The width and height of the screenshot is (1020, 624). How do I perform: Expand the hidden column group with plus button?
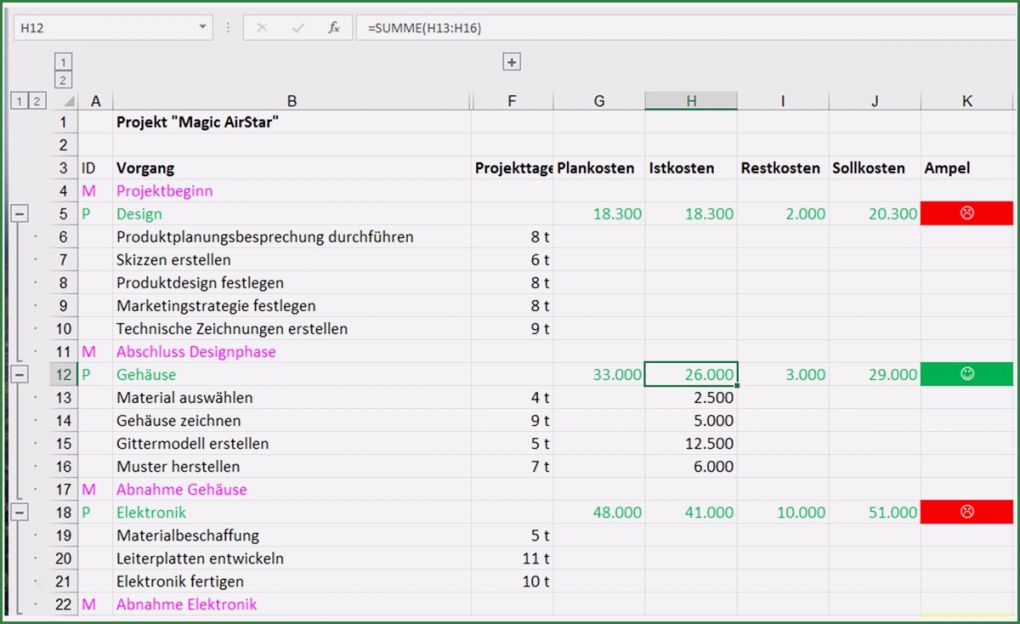pos(512,62)
